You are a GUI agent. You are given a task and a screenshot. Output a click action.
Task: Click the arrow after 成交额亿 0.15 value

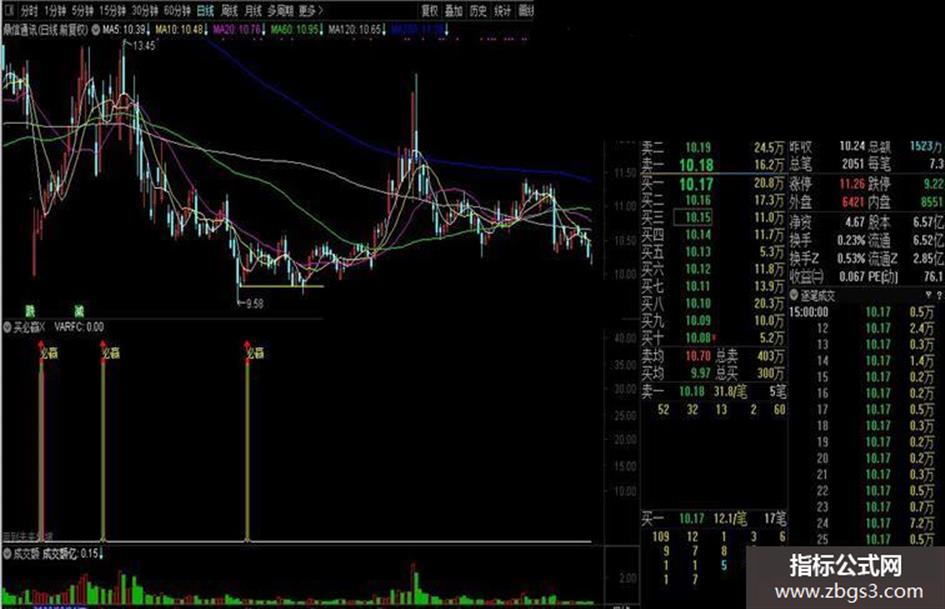[101, 554]
